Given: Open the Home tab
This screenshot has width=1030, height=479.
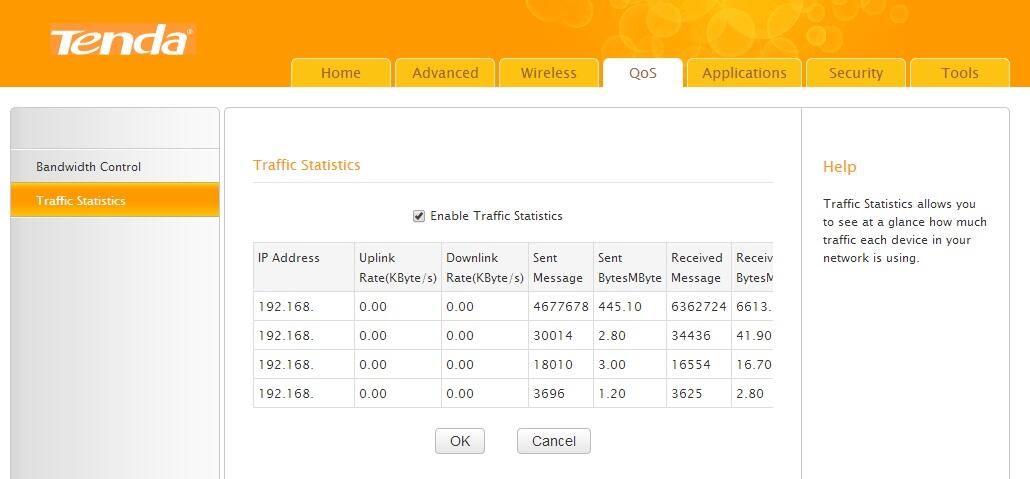Looking at the screenshot, I should point(340,73).
